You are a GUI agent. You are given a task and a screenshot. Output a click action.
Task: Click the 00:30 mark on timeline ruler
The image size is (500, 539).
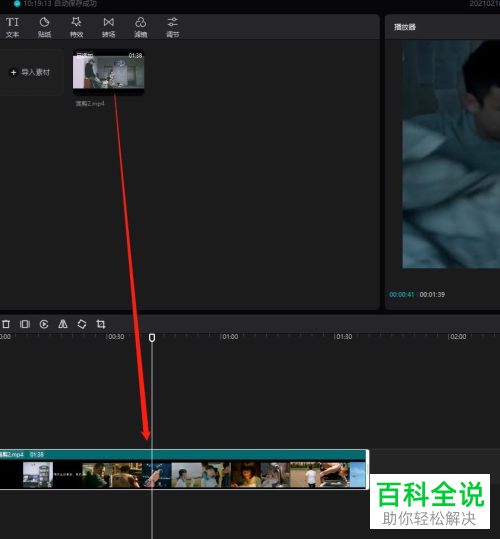tap(116, 337)
